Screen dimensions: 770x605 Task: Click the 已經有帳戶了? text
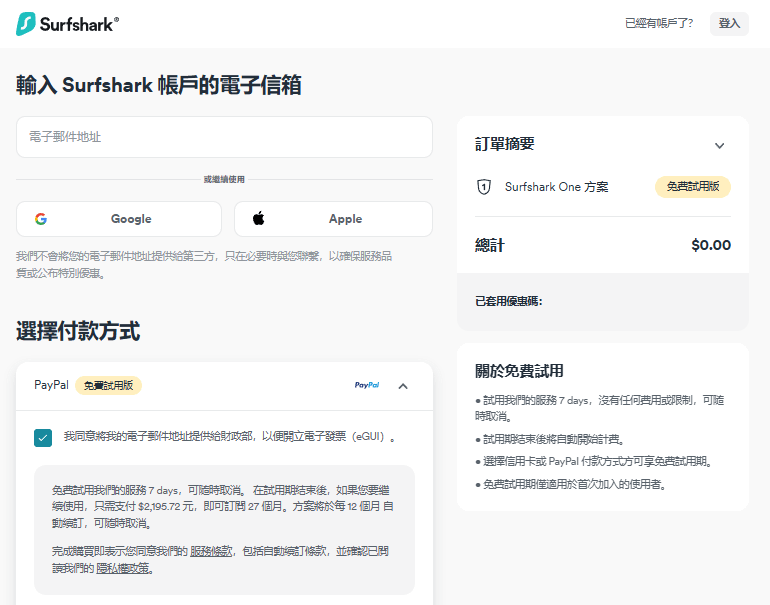point(659,24)
